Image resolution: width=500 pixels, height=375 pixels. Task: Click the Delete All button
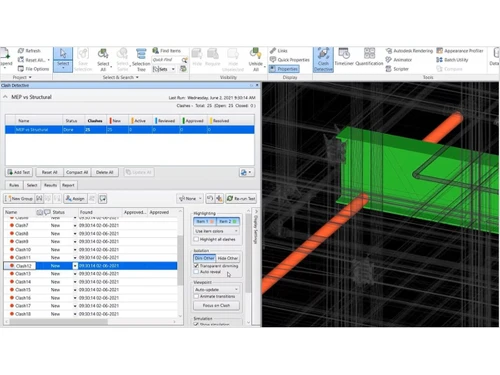click(105, 172)
